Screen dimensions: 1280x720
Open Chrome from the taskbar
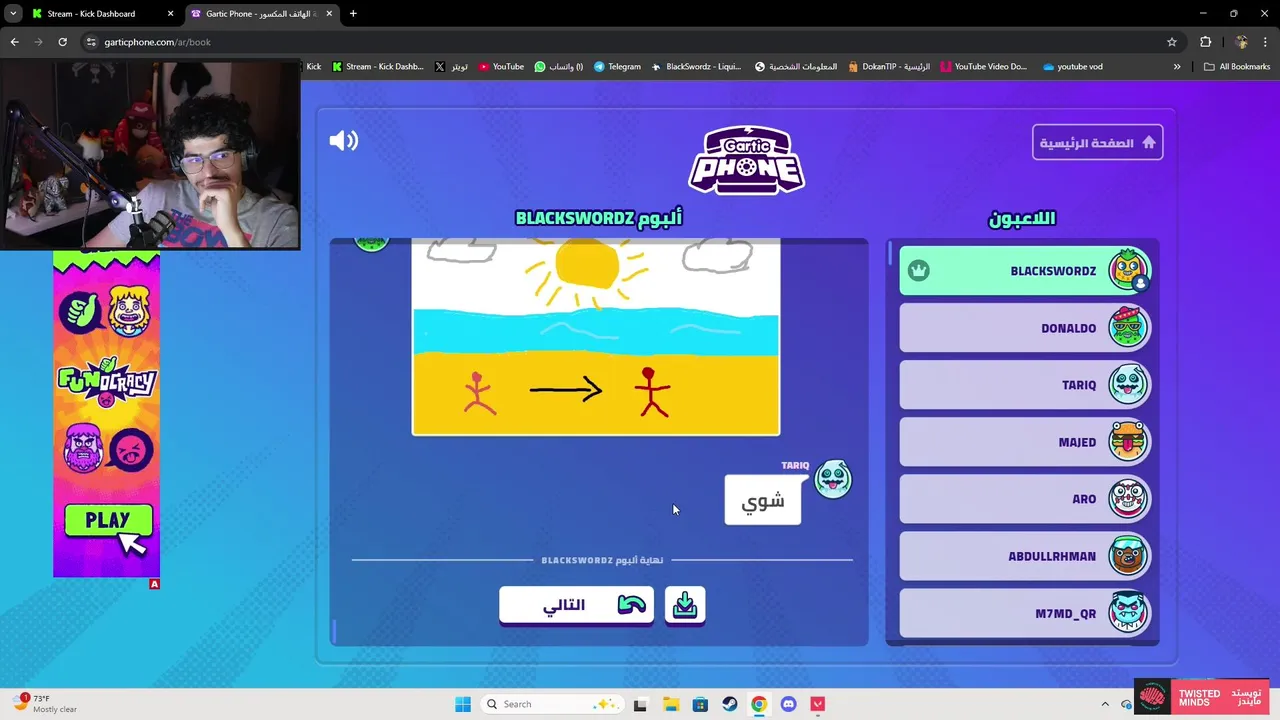(x=759, y=704)
